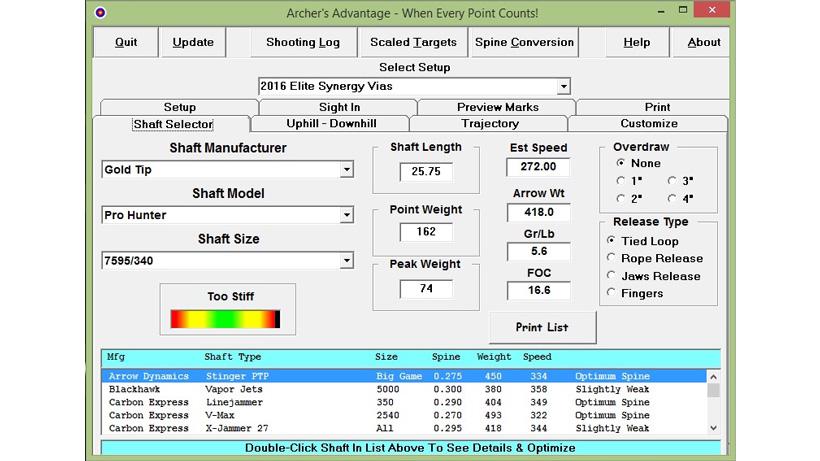Screen dimensions: 820x461
Task: Minimize the Archer's Advantage window
Action: (661, 10)
